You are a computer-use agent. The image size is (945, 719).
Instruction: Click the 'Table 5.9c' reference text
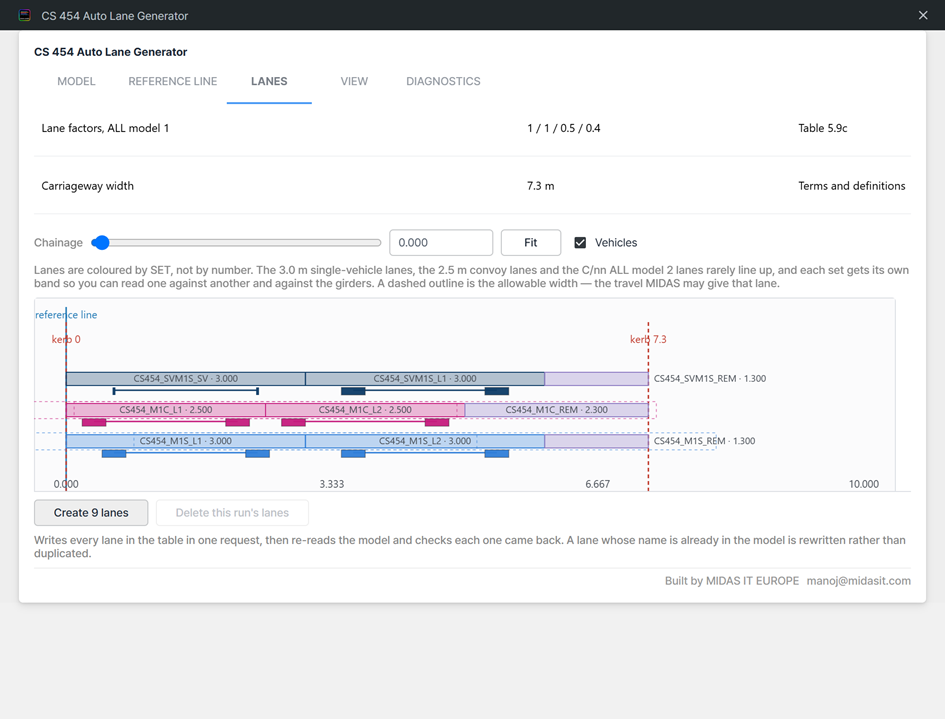[823, 128]
